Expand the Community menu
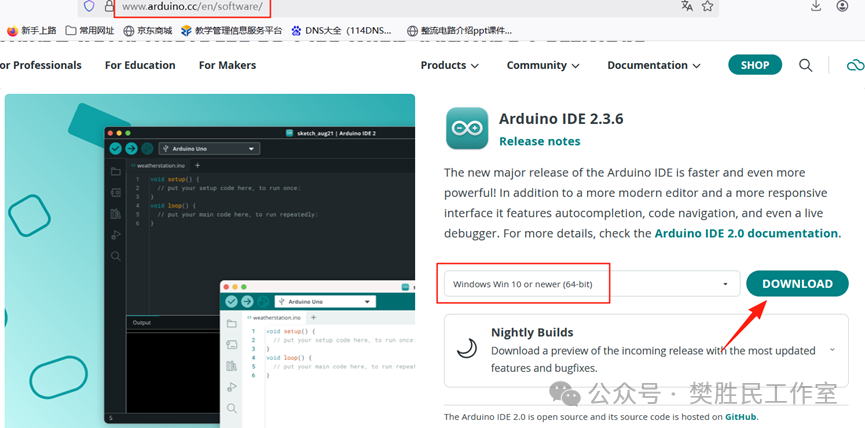 [x=543, y=65]
